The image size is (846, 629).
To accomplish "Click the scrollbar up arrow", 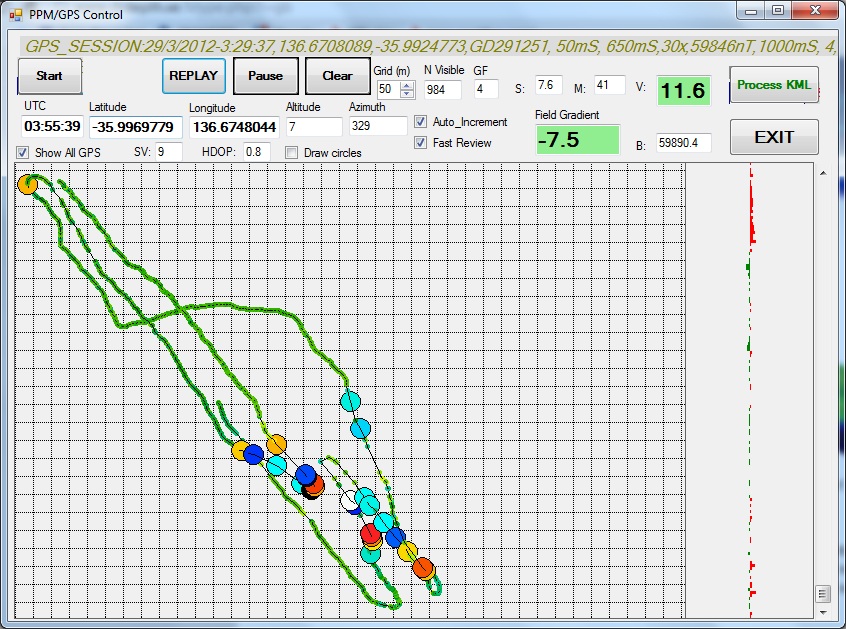I will (823, 173).
